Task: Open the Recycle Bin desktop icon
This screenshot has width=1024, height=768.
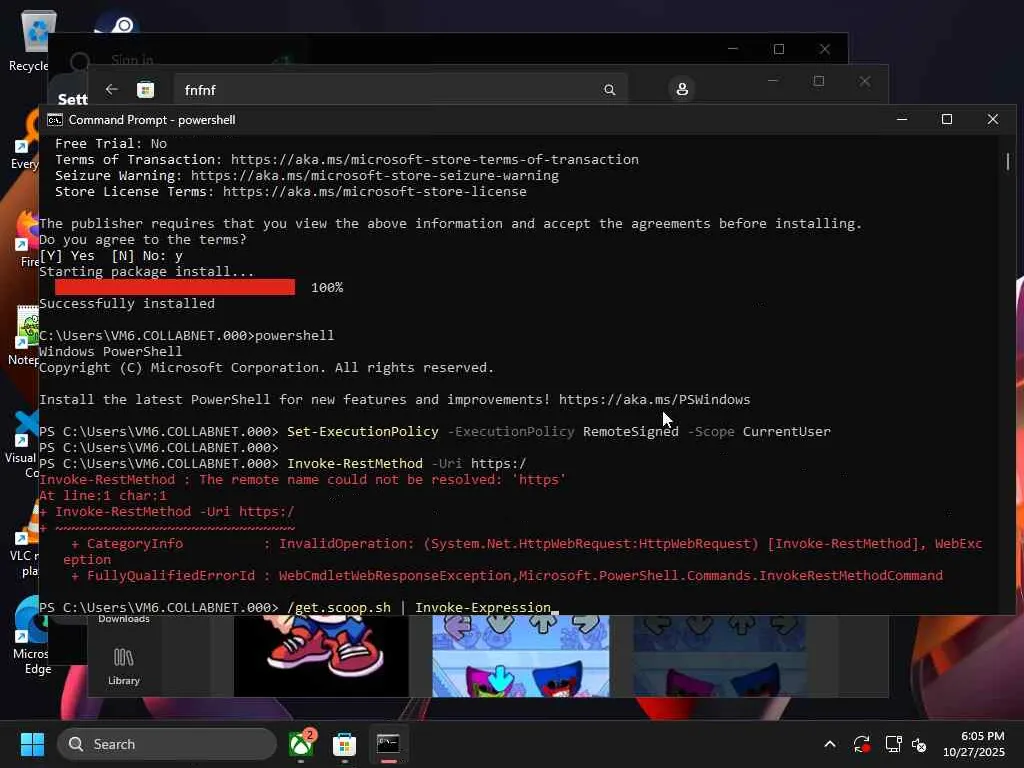Action: click(x=33, y=41)
